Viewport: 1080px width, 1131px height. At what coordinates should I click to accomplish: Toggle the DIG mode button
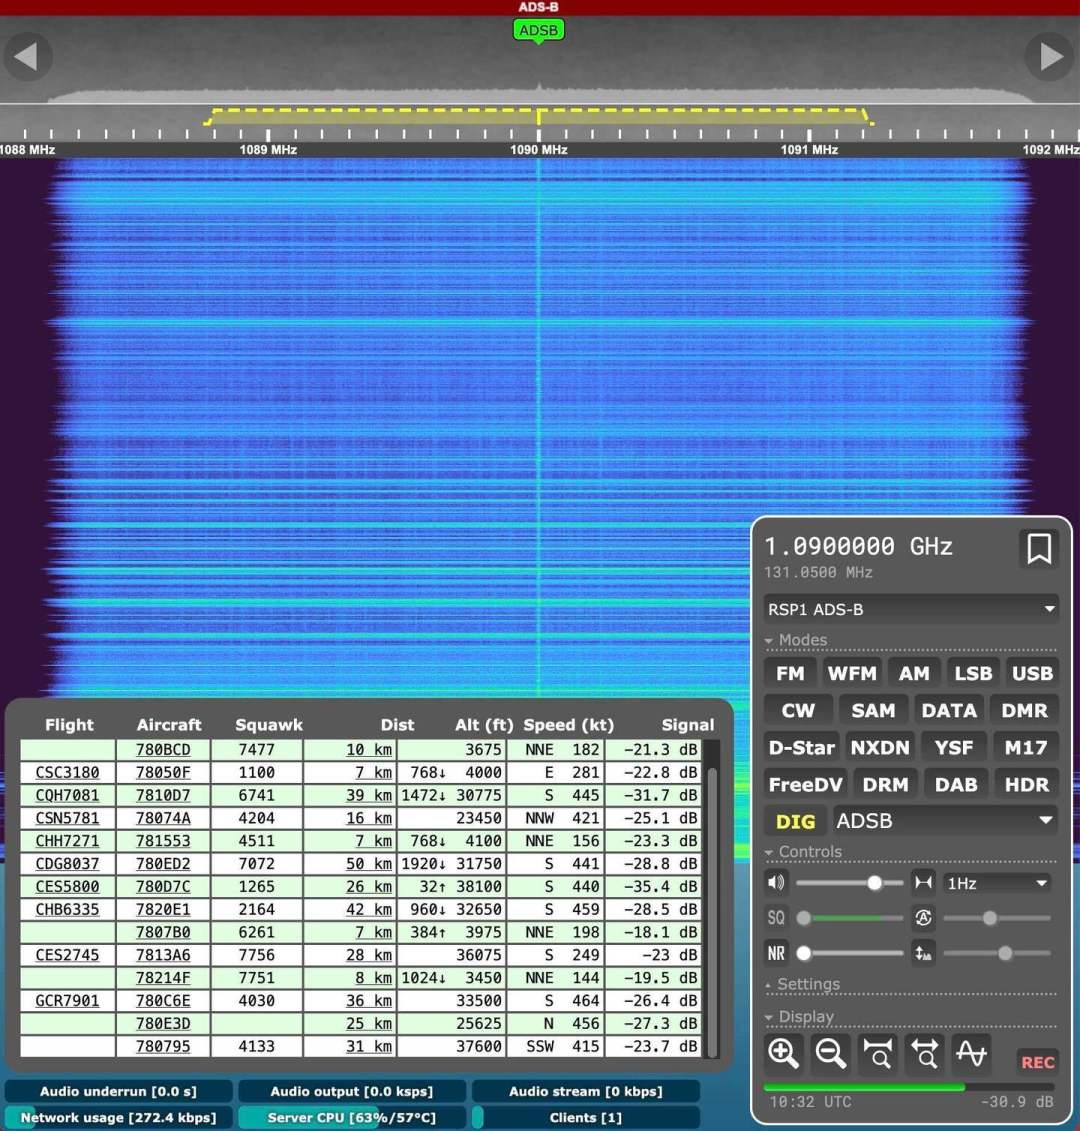(x=795, y=821)
